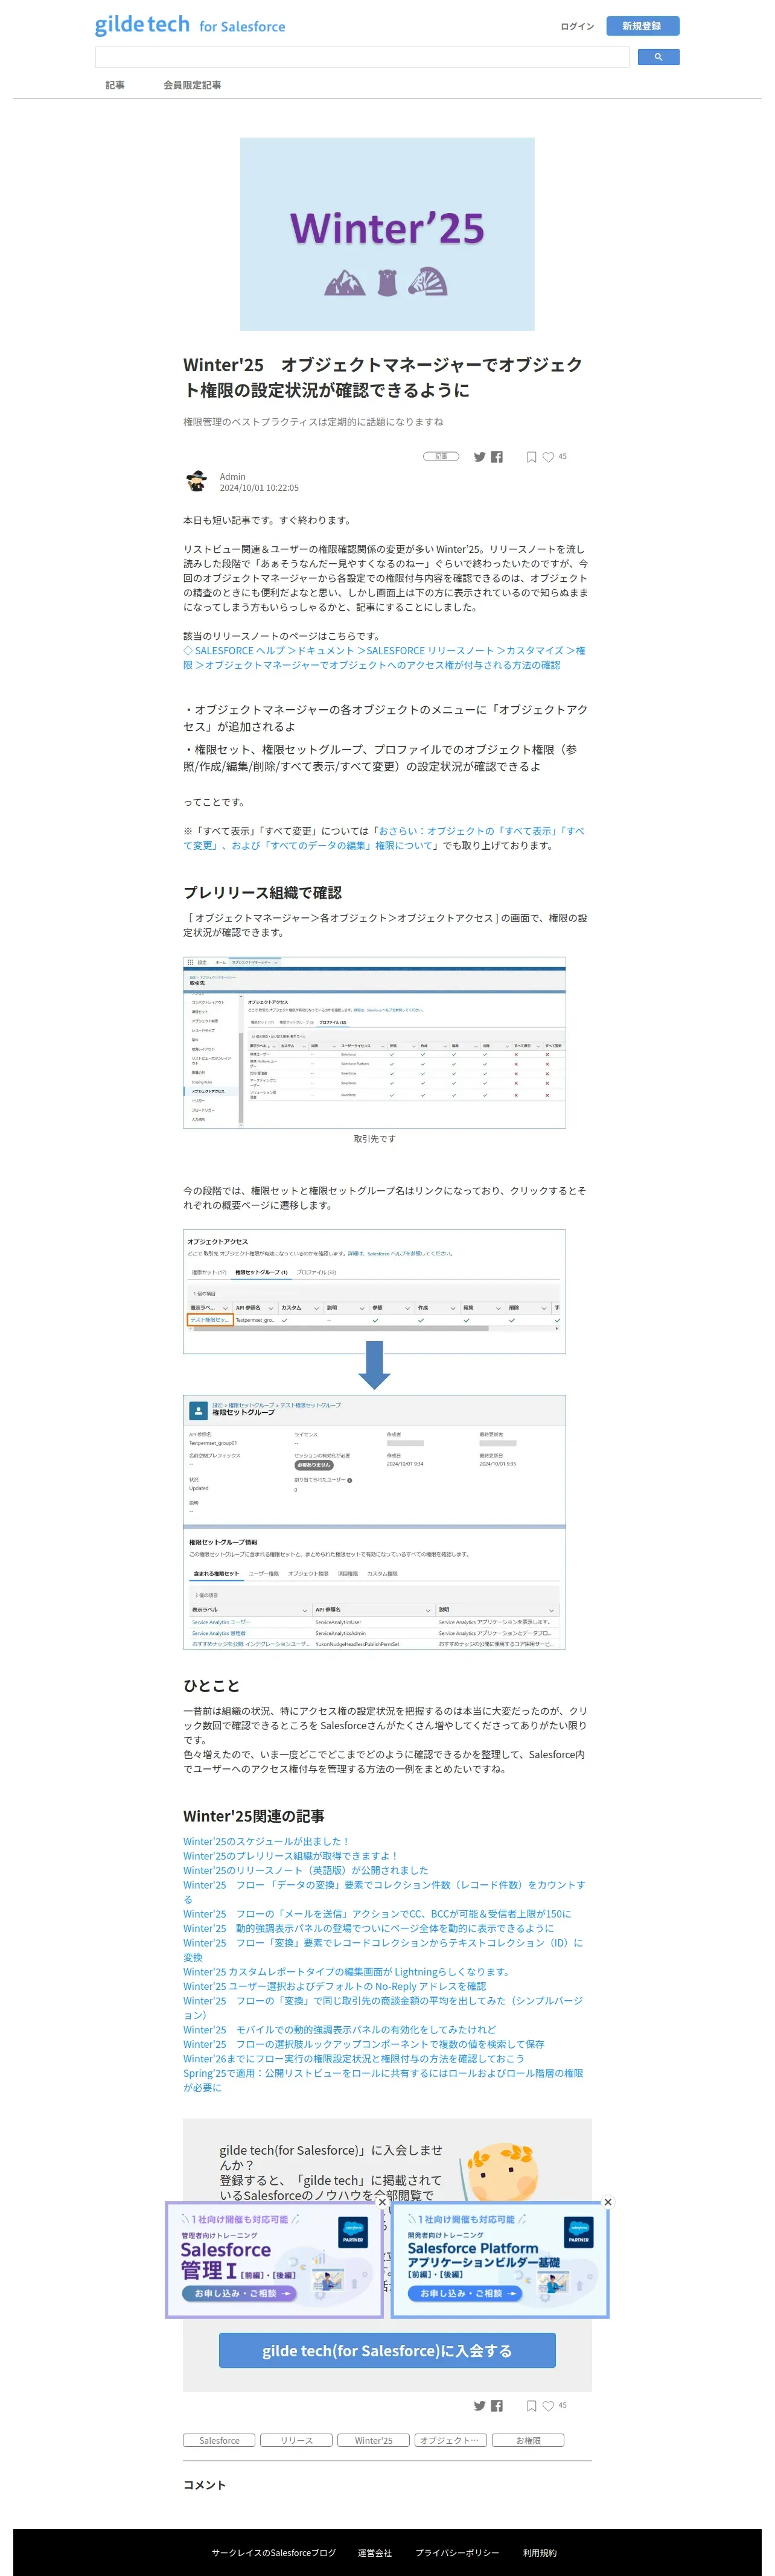The image size is (775, 2576).
Task: Click the bookmark icon above the tag list
Action: click(531, 2406)
